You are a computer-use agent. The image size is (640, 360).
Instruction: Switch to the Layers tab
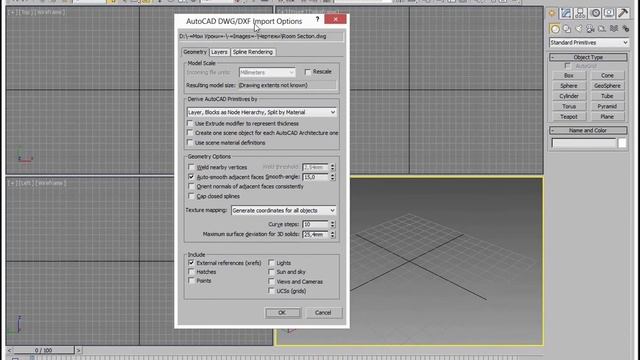[x=219, y=52]
